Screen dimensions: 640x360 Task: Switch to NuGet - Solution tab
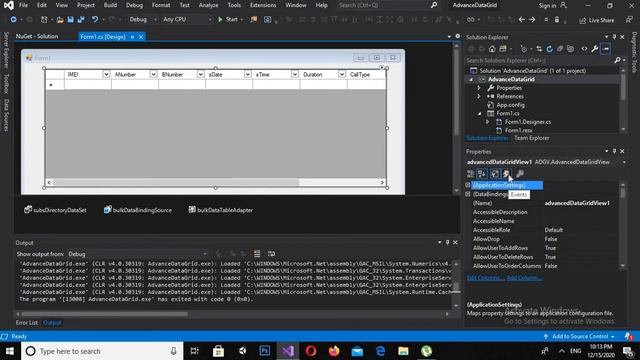pos(37,36)
